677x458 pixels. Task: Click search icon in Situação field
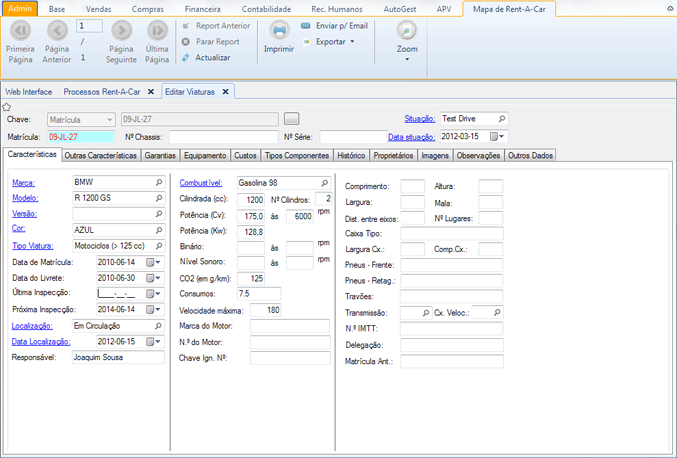point(502,118)
